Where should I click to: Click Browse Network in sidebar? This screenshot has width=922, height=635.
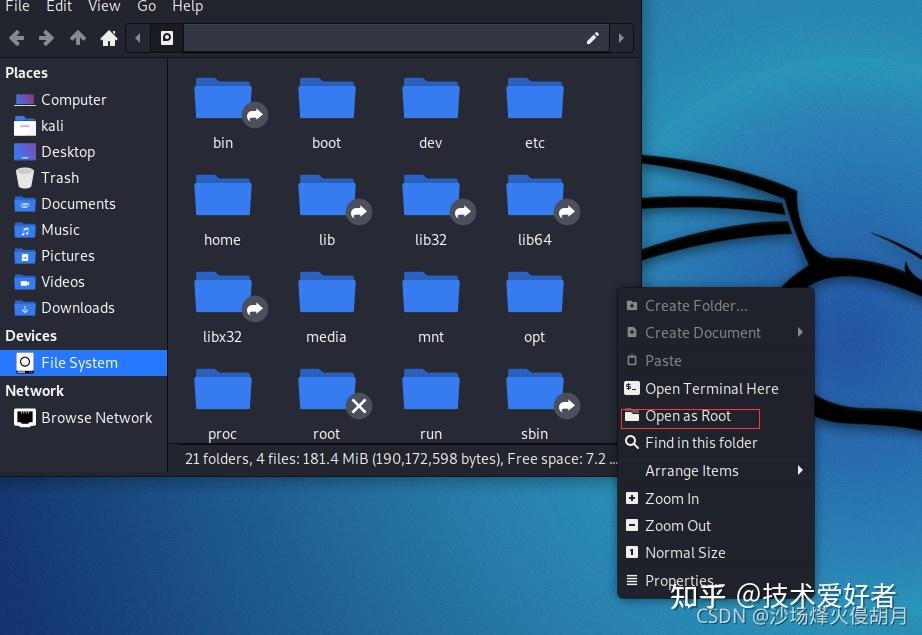83,418
